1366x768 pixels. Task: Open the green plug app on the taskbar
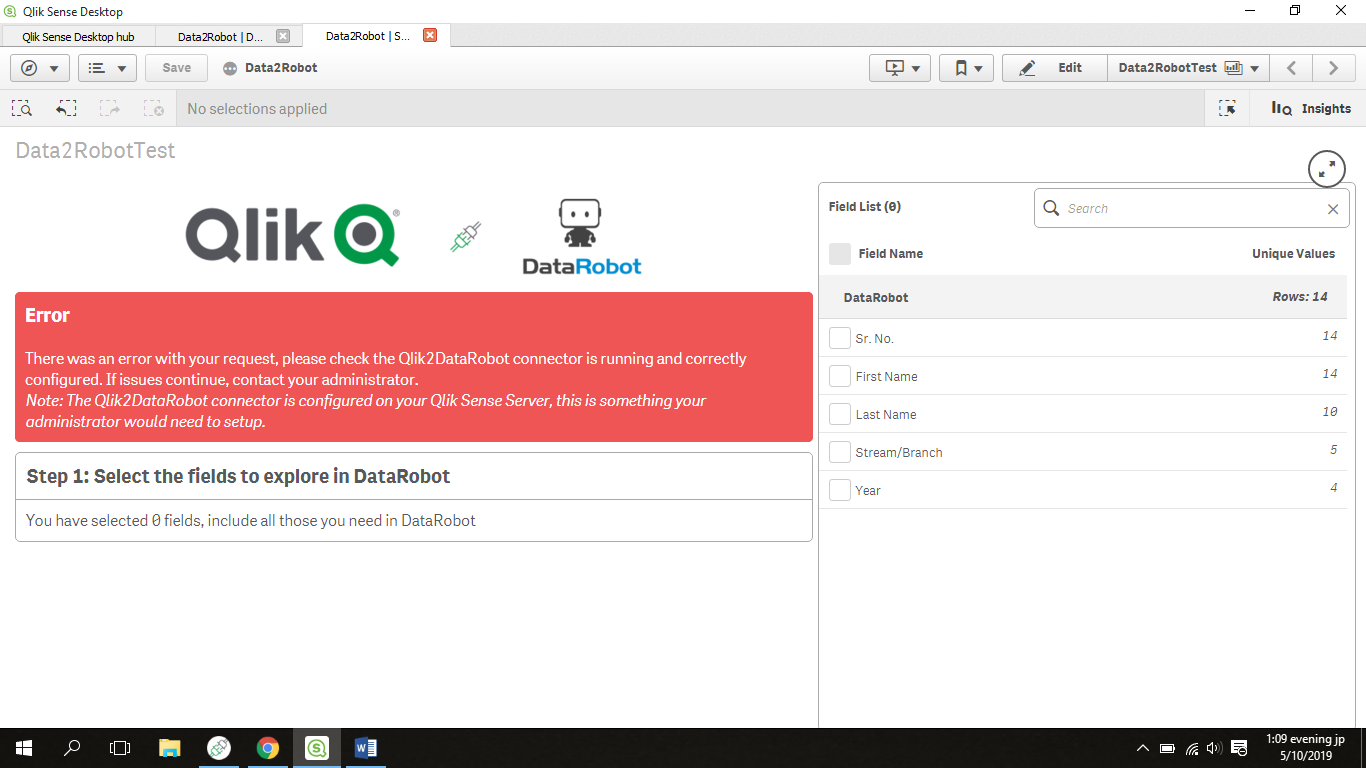219,748
